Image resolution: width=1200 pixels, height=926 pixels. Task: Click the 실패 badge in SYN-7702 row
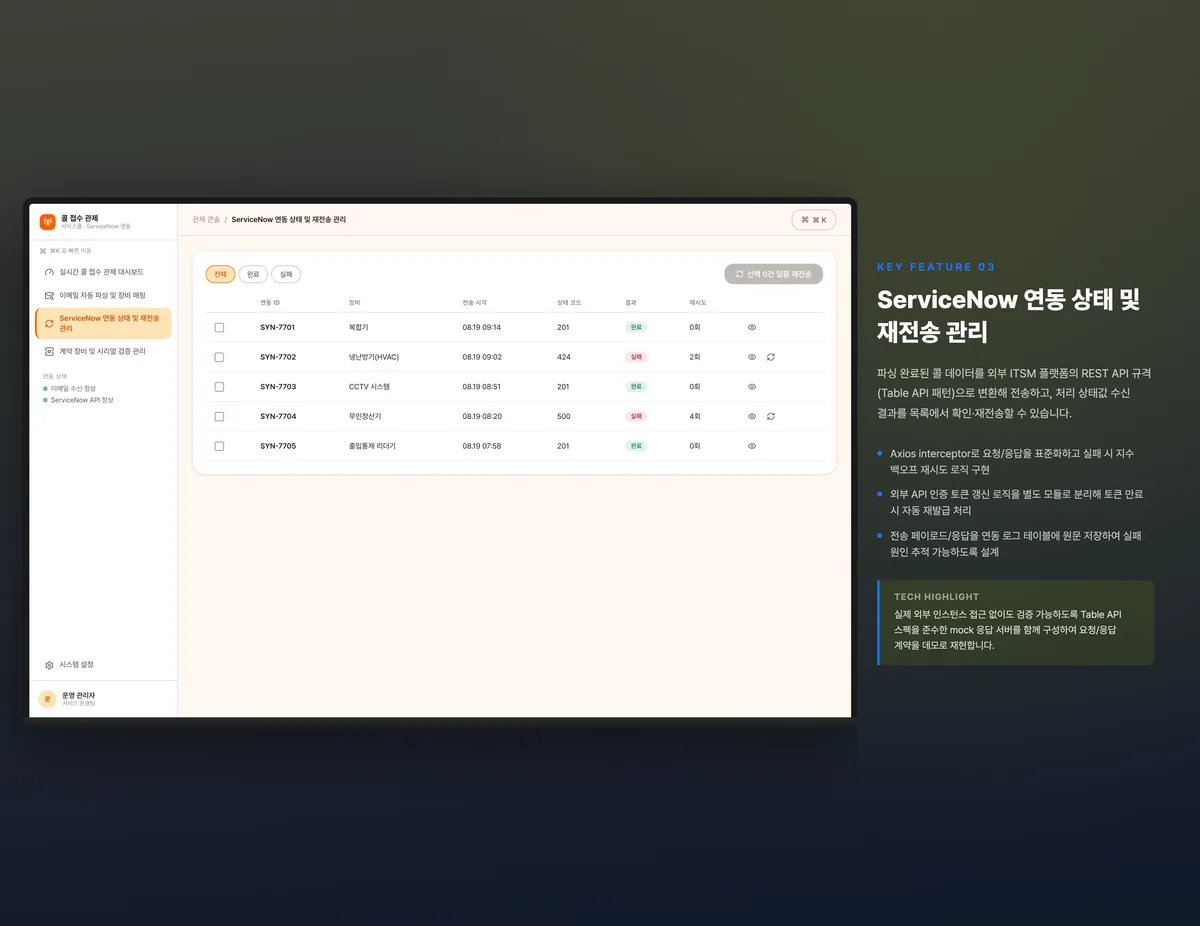636,357
